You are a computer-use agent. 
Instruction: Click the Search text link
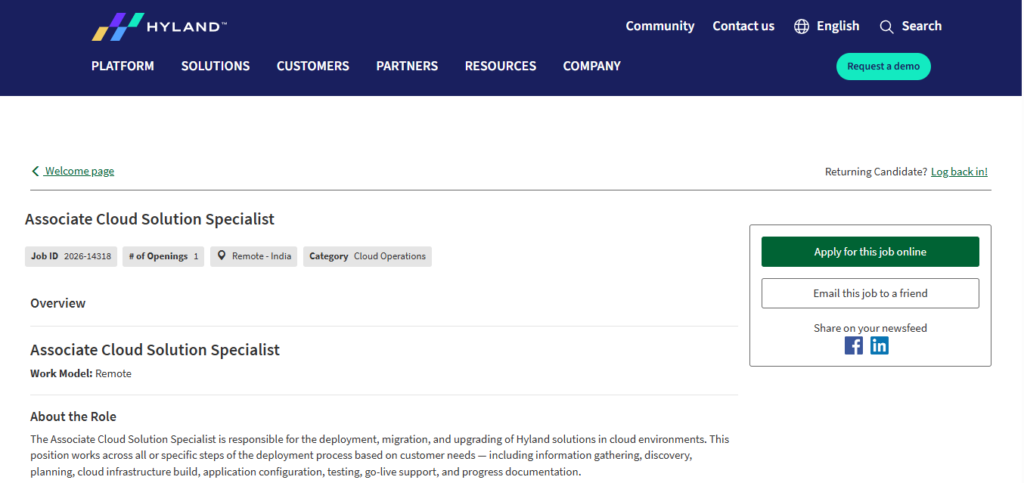coord(921,26)
